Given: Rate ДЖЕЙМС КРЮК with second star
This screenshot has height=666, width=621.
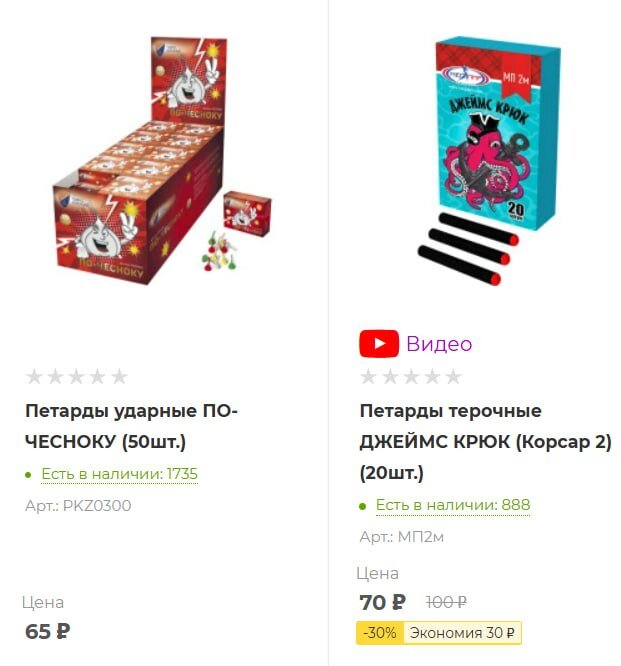Looking at the screenshot, I should tap(390, 376).
